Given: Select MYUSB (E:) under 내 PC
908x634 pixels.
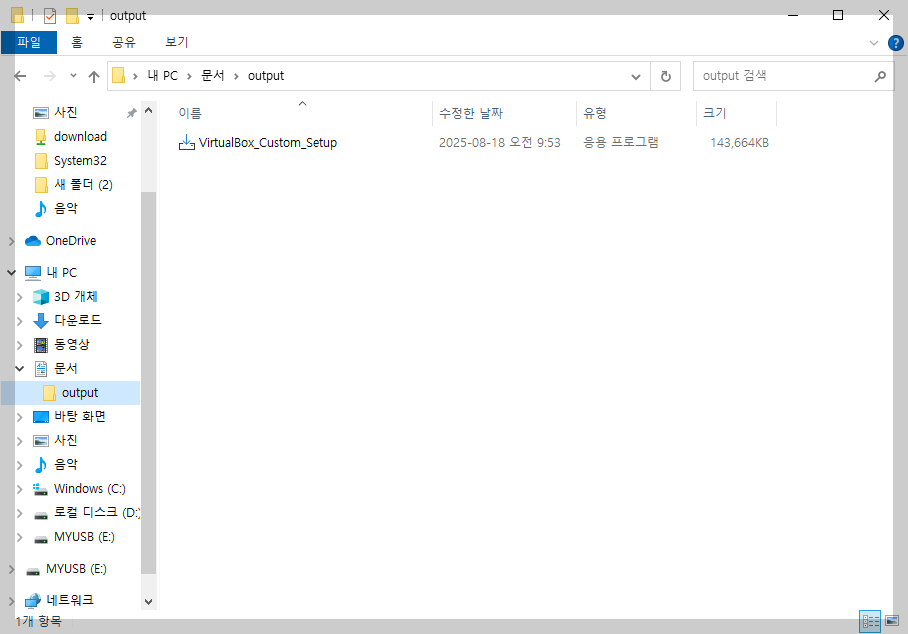Looking at the screenshot, I should [x=84, y=537].
